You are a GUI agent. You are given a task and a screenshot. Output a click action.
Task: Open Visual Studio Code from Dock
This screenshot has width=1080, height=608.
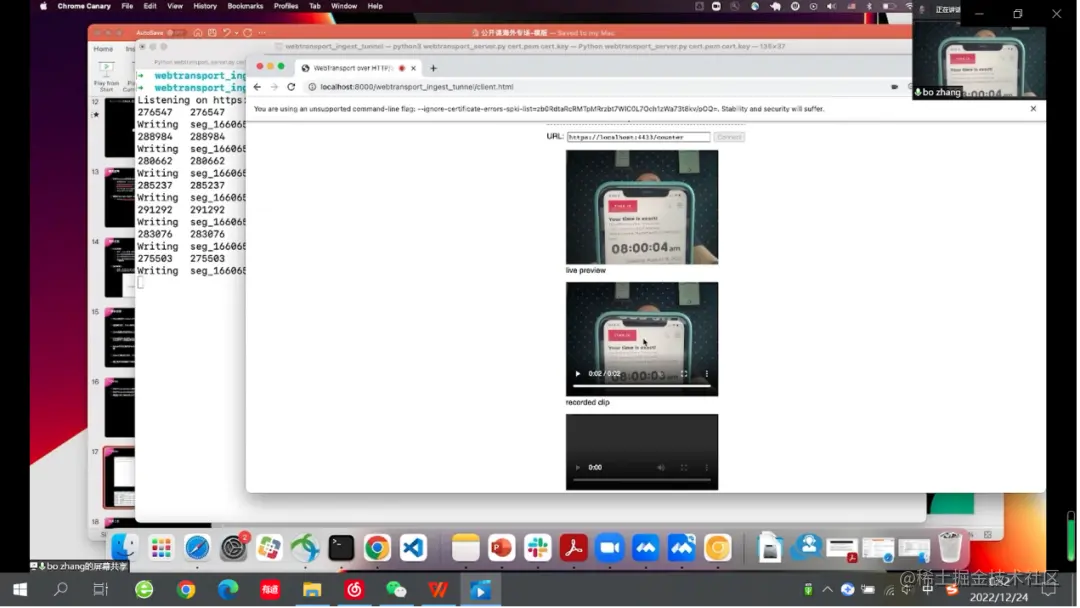413,548
